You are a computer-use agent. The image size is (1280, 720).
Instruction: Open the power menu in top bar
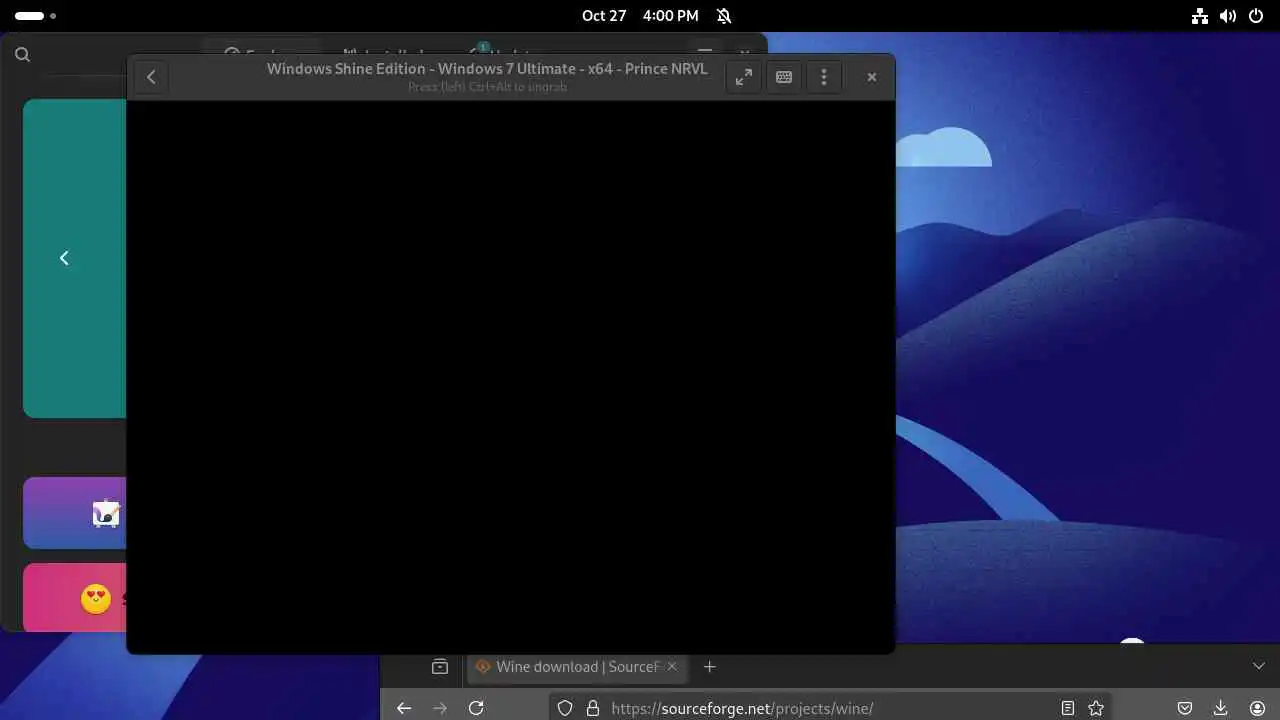(1256, 16)
